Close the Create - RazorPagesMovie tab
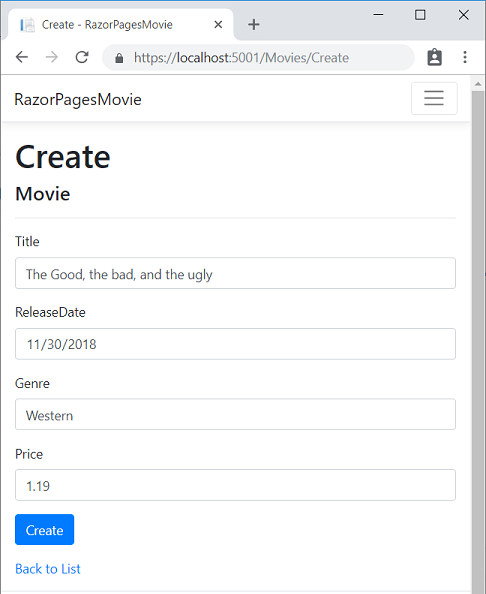Image resolution: width=486 pixels, height=594 pixels. point(218,25)
